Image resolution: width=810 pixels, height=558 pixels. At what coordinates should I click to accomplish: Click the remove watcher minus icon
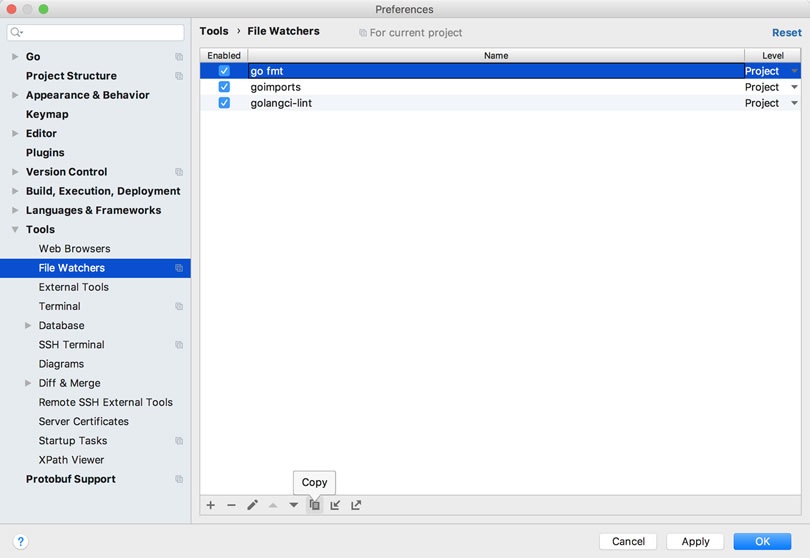tap(231, 505)
